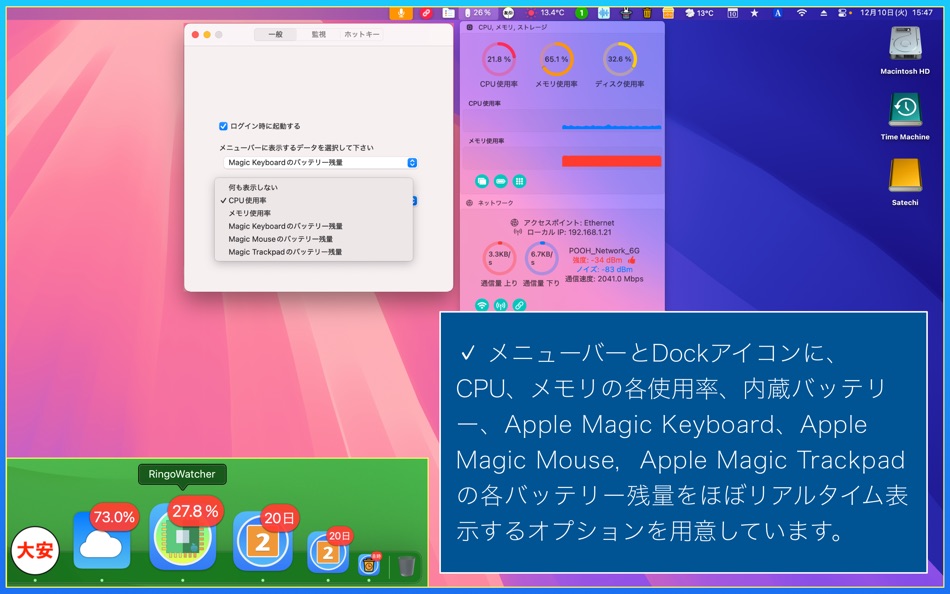
Task: Click the magic hat menu bar icon
Action: click(626, 13)
